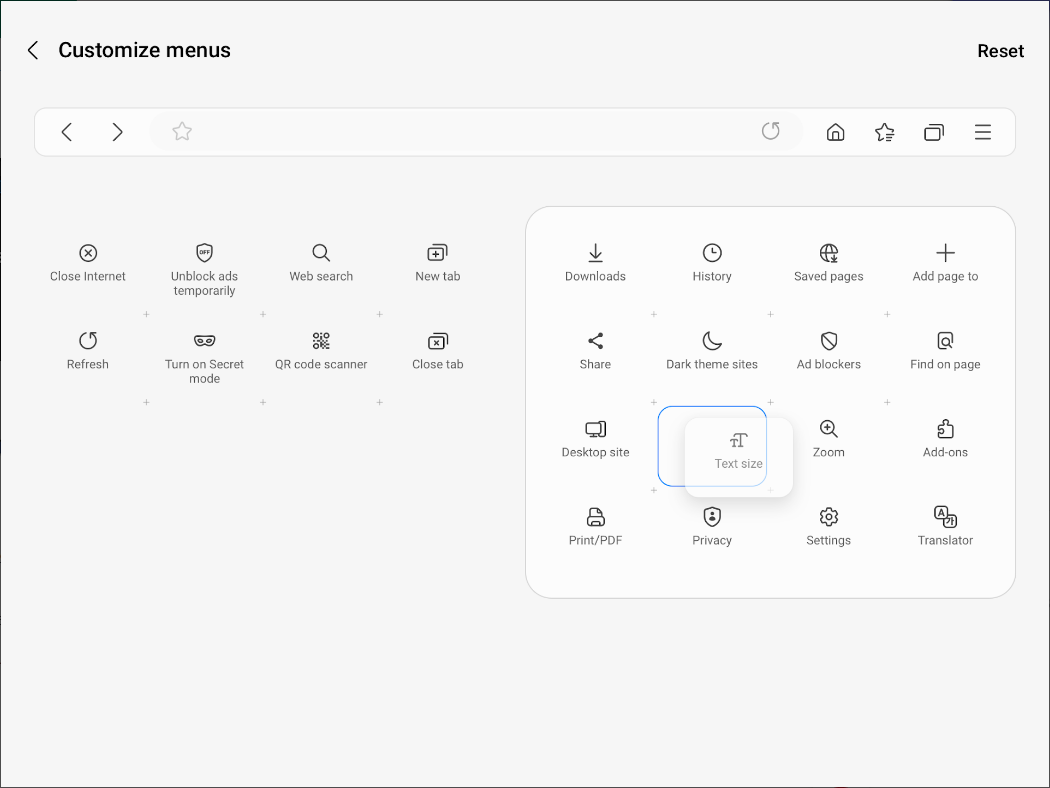Click the Turn on Secret mode icon
Screen dimensions: 1050x788
(204, 341)
